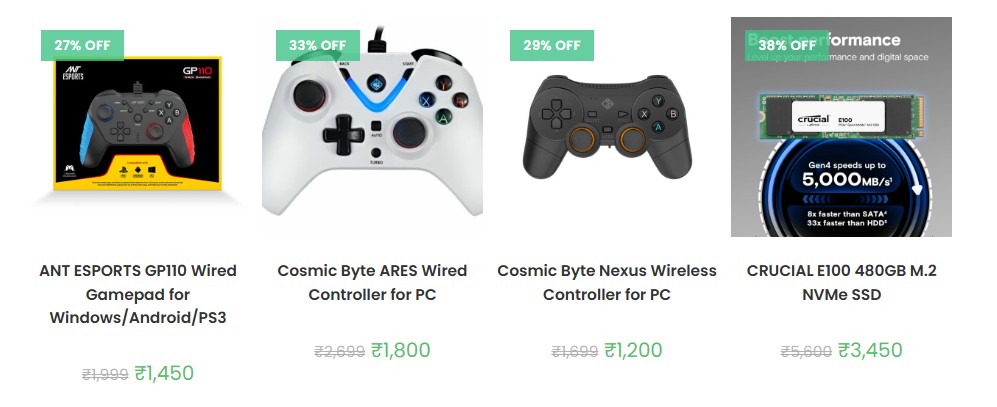Click the struck-through ₹1,999 original price
The image size is (997, 407).
pos(105,374)
